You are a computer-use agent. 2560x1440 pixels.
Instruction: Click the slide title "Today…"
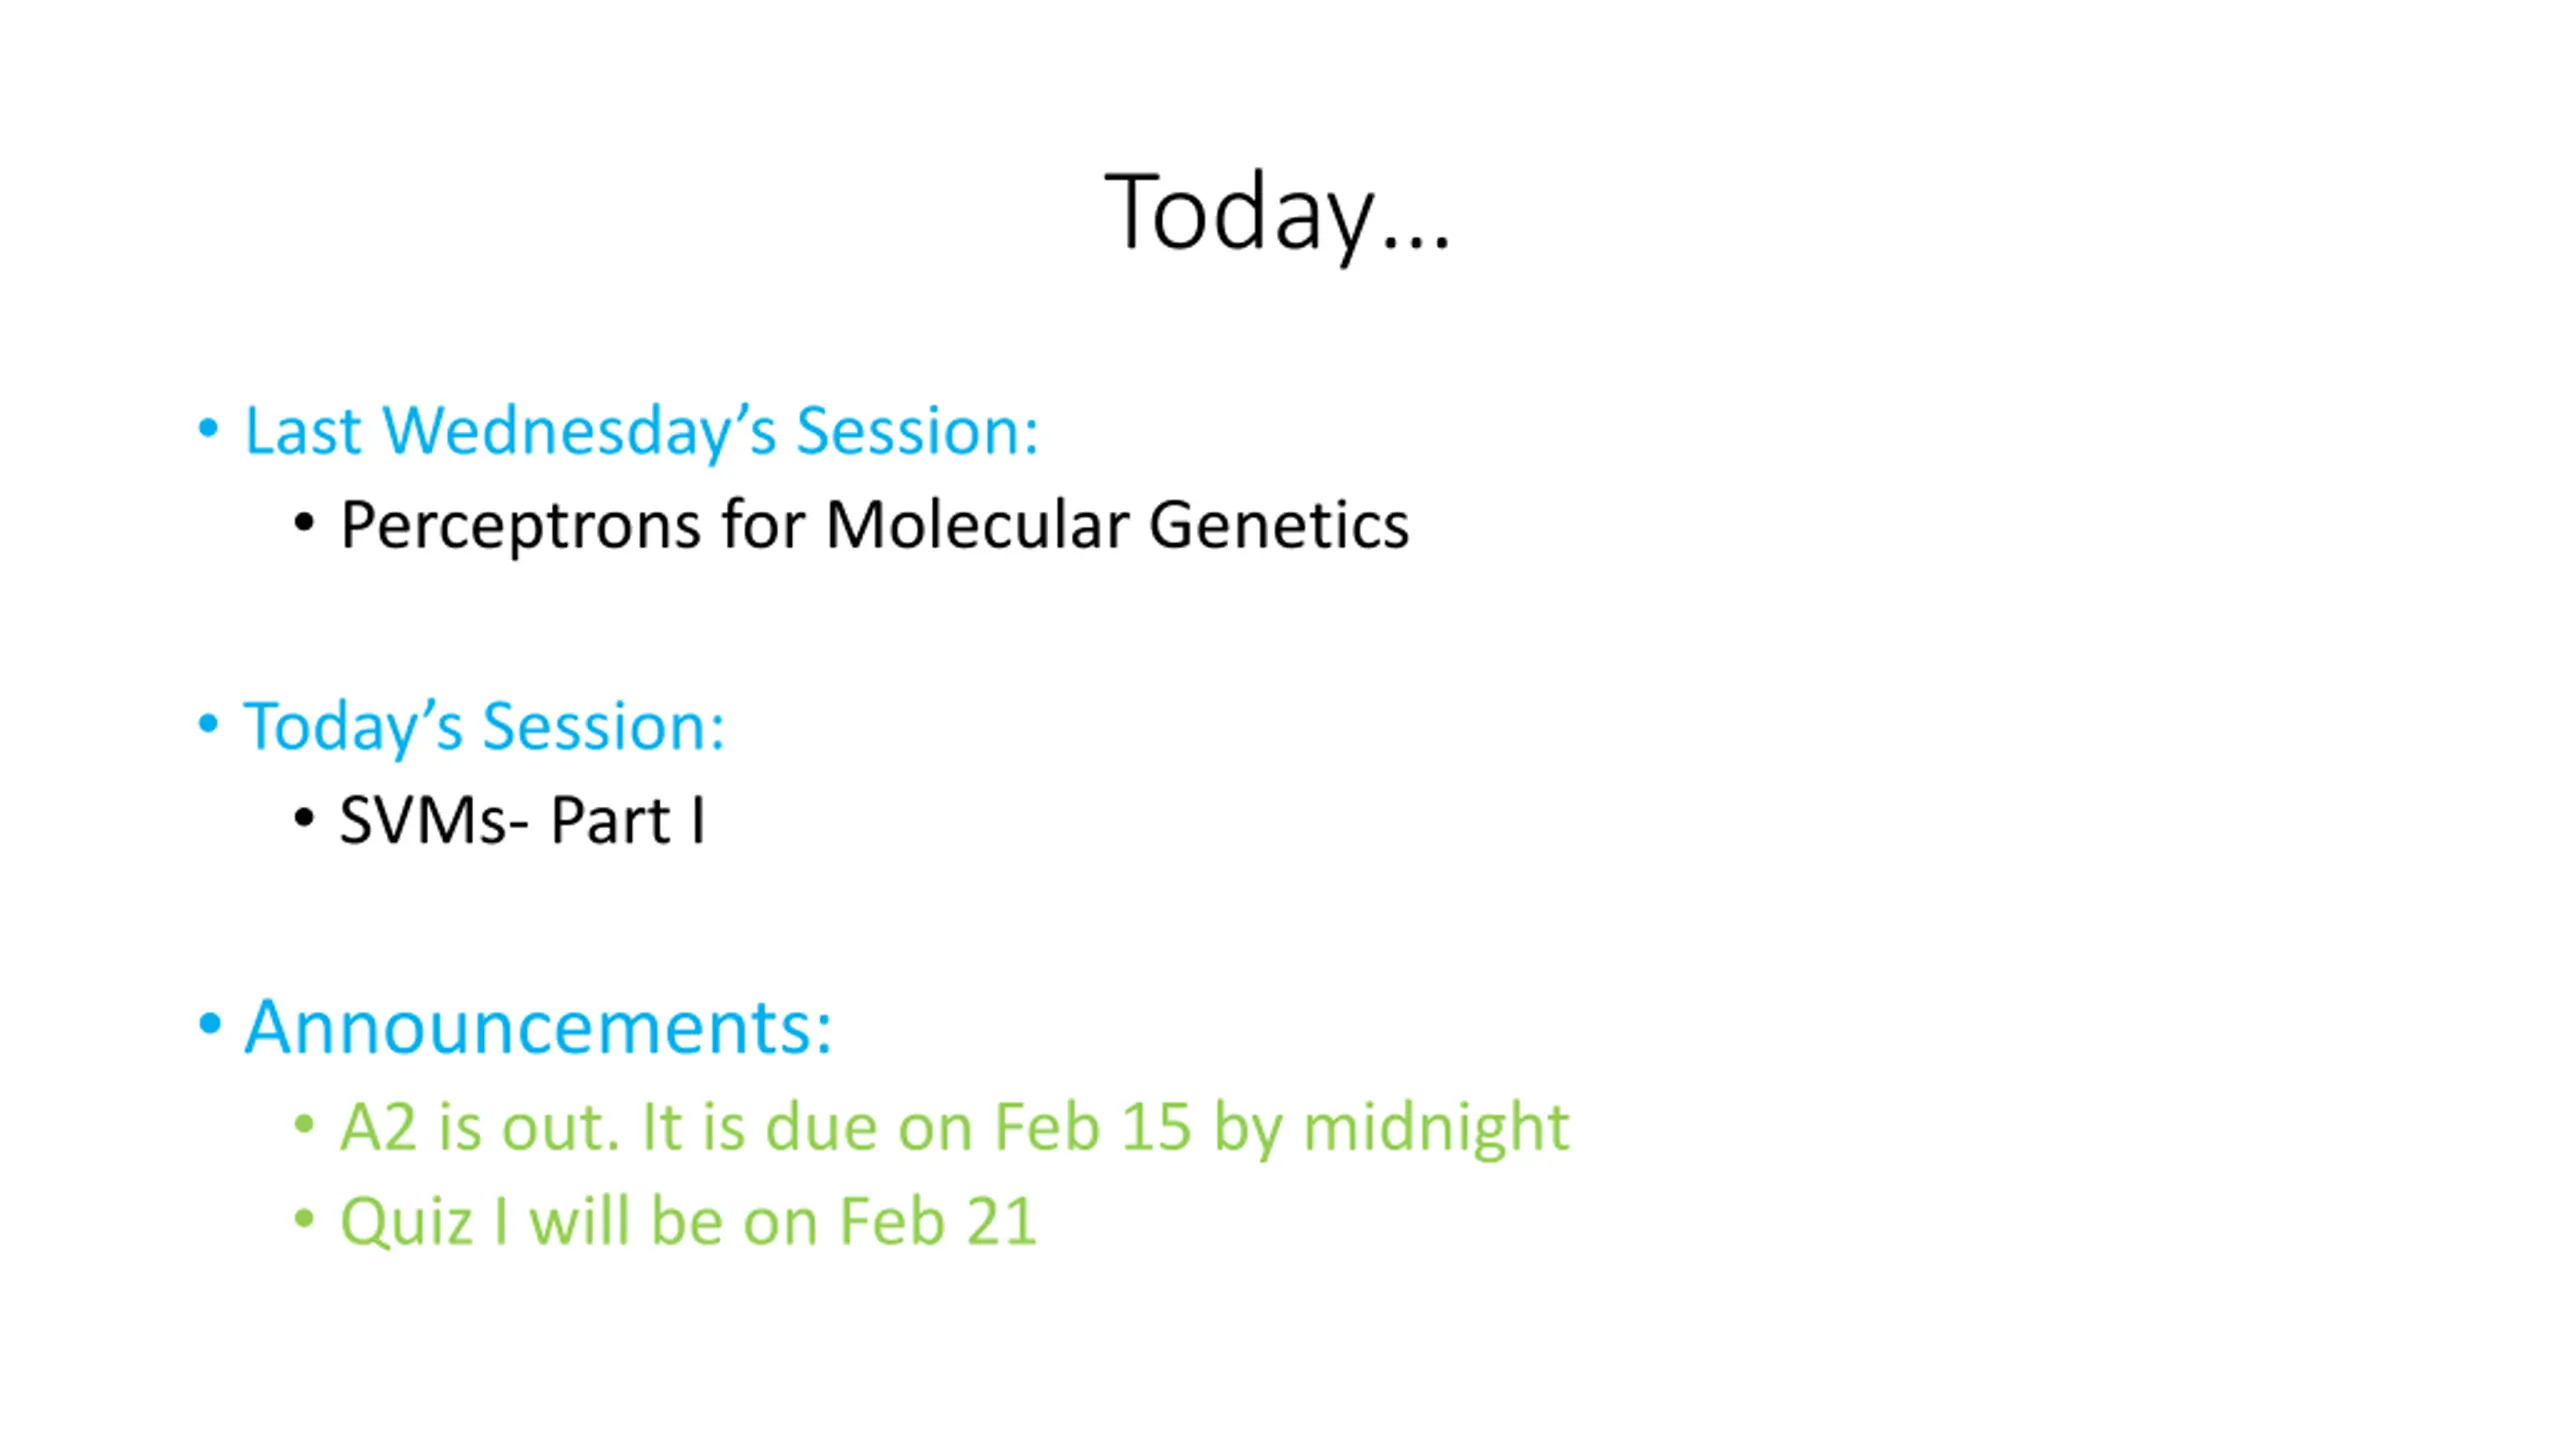(1277, 213)
